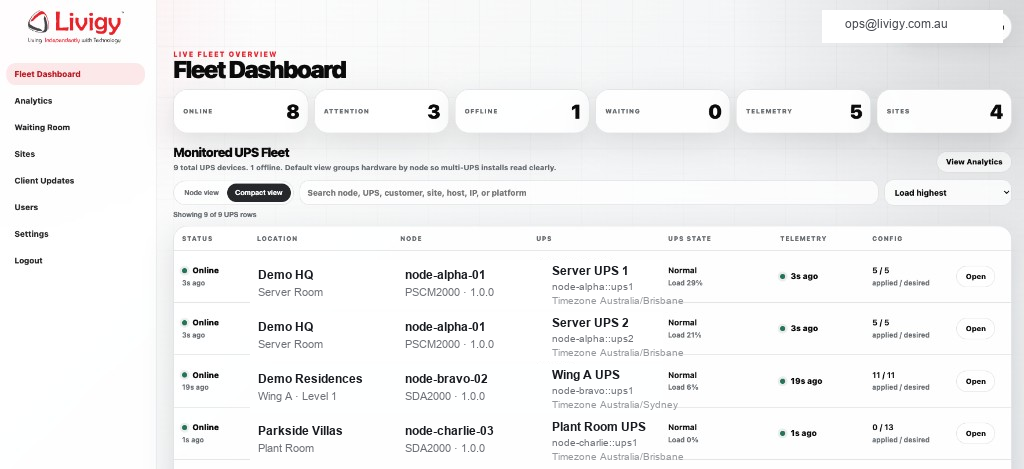Click the STATUS column header
The image size is (1024, 469).
point(197,238)
